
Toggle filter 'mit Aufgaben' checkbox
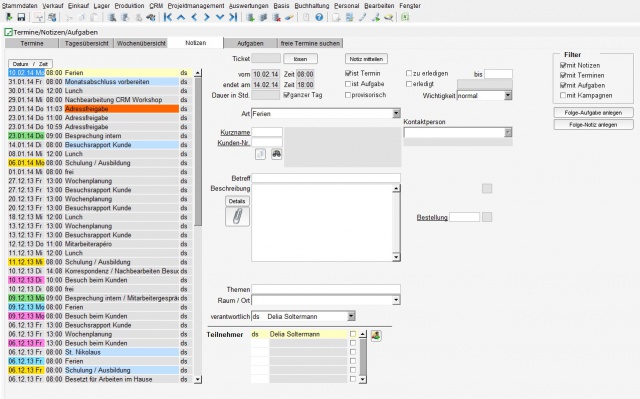click(x=563, y=85)
